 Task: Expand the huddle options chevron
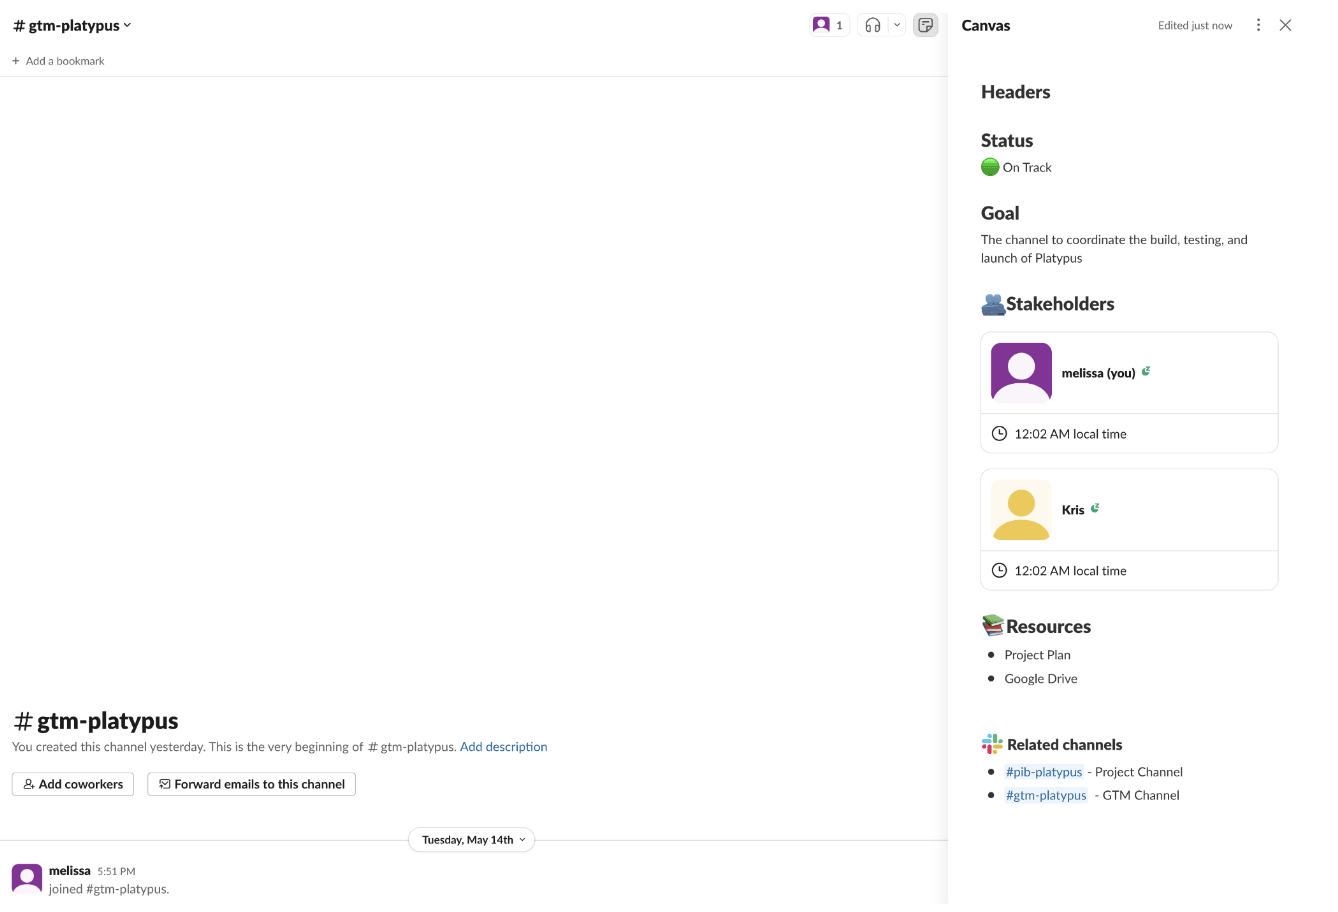pos(897,25)
